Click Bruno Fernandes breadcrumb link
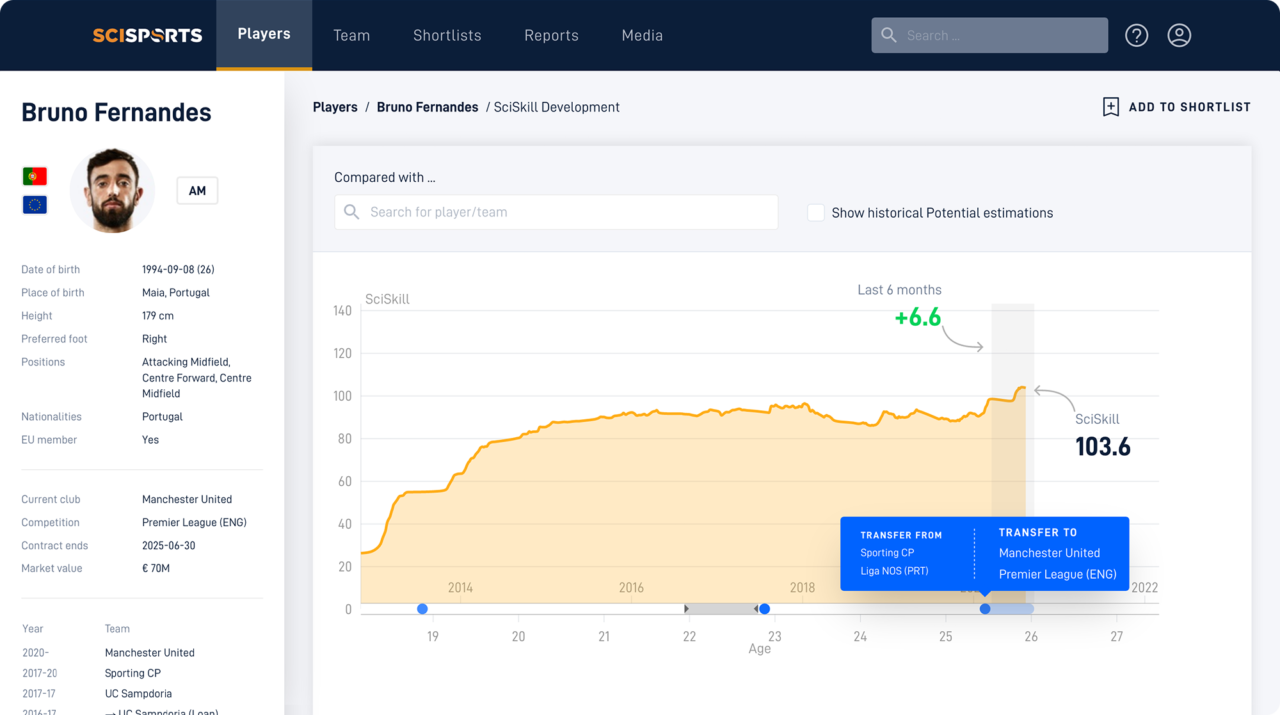The image size is (1280, 715). (x=427, y=107)
